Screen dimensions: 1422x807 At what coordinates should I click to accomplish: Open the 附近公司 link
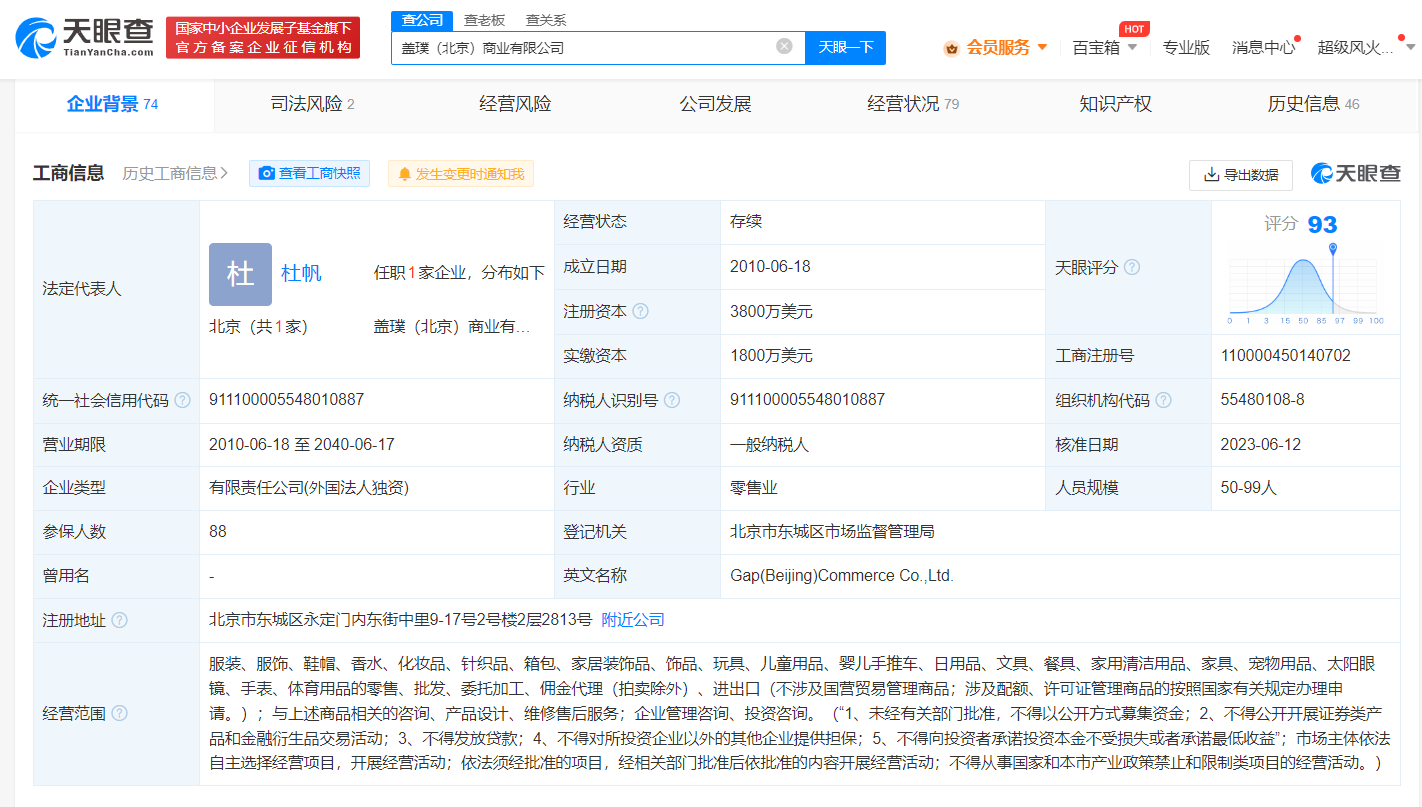coord(633,620)
